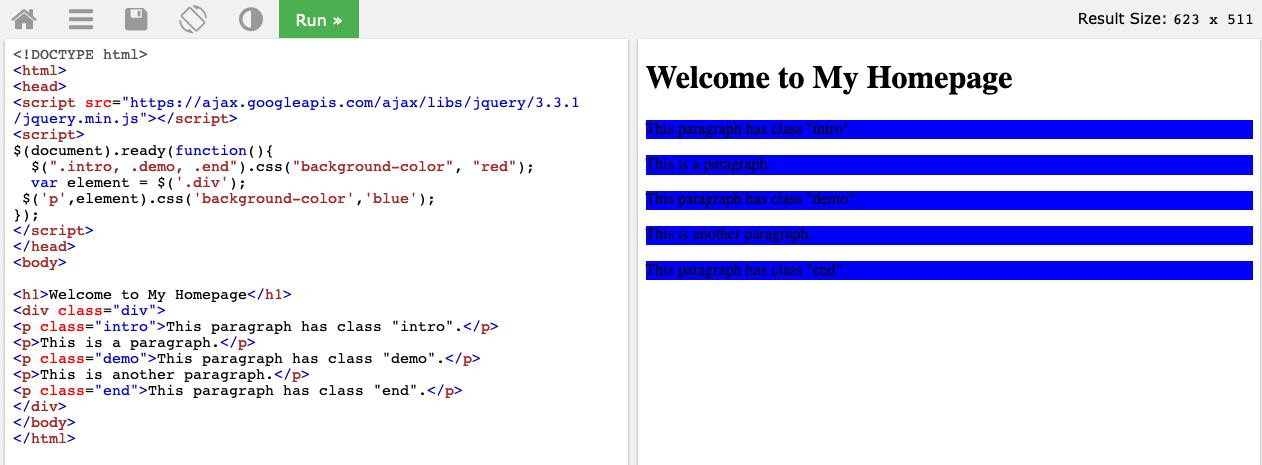Open the hamburger menu icon
The width and height of the screenshot is (1262, 465).
[x=81, y=19]
